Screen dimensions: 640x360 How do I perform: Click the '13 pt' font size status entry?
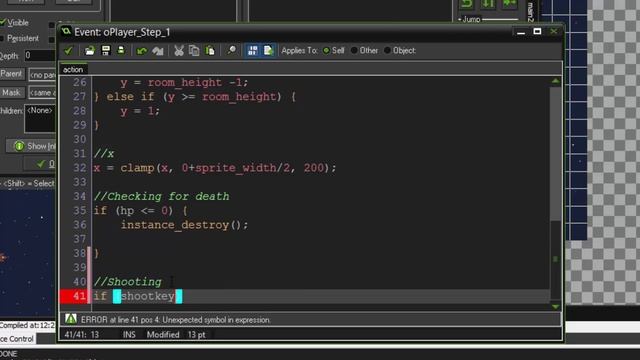(196, 335)
